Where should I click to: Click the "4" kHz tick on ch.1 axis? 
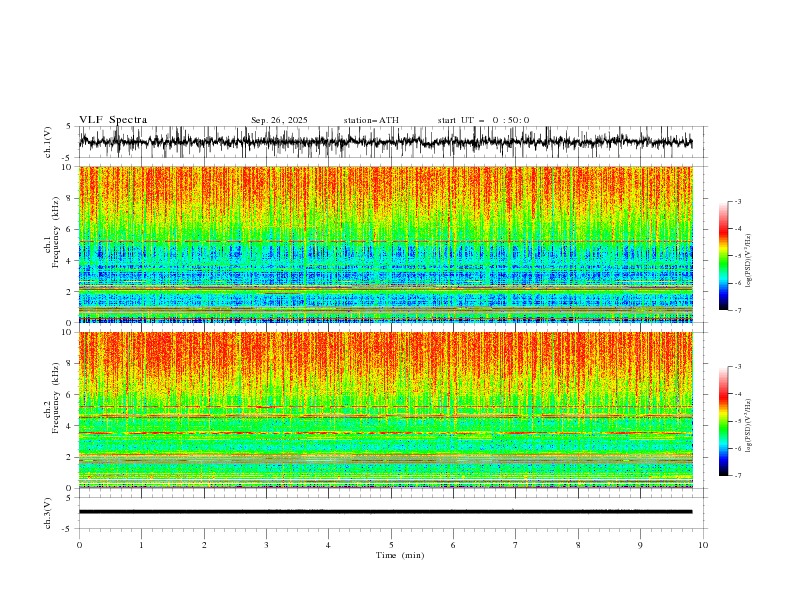[x=70, y=261]
